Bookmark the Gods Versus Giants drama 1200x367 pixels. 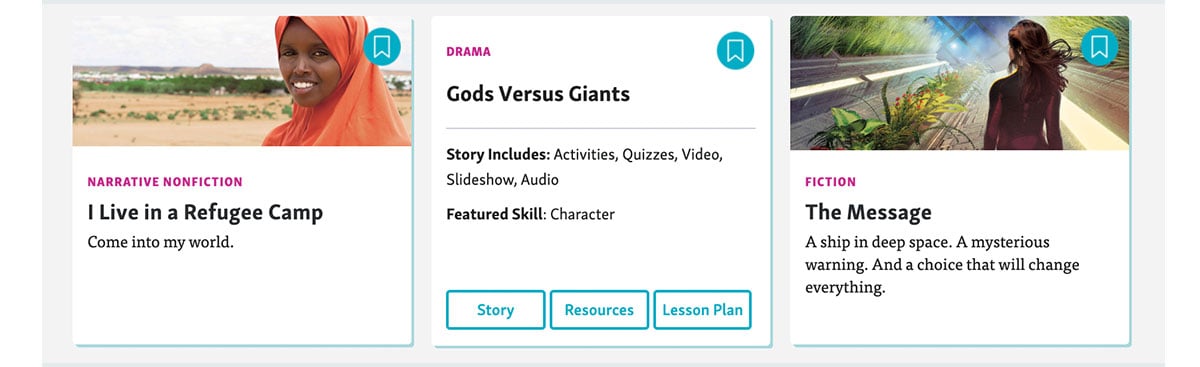(x=735, y=51)
